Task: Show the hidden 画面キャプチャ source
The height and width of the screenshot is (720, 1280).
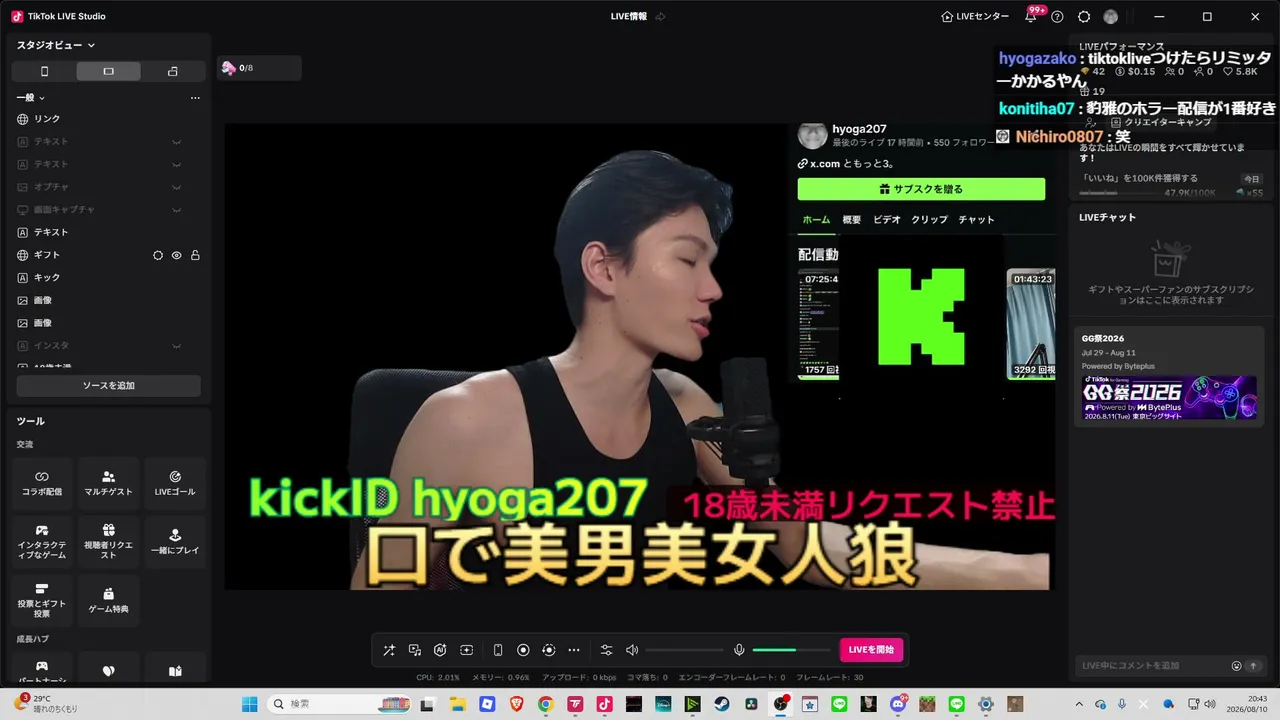Action: 176,210
